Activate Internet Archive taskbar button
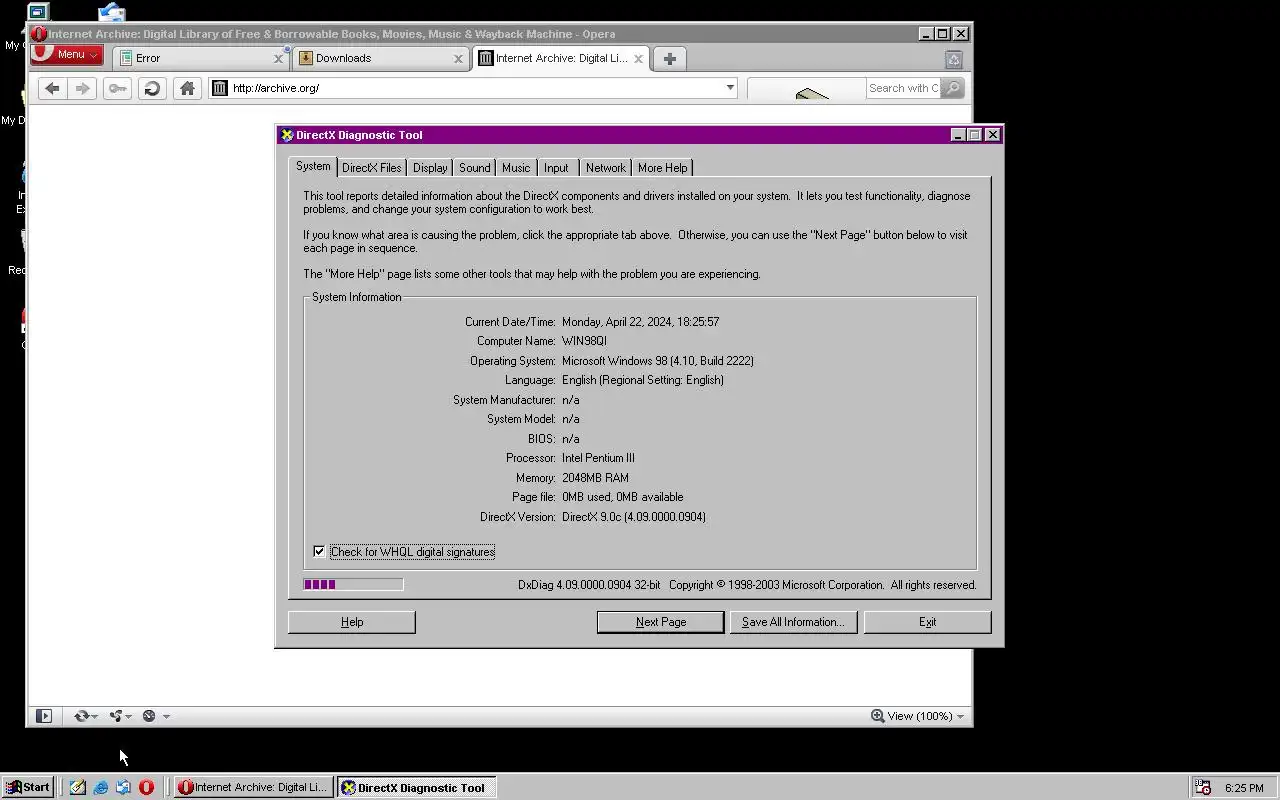 tap(253, 787)
